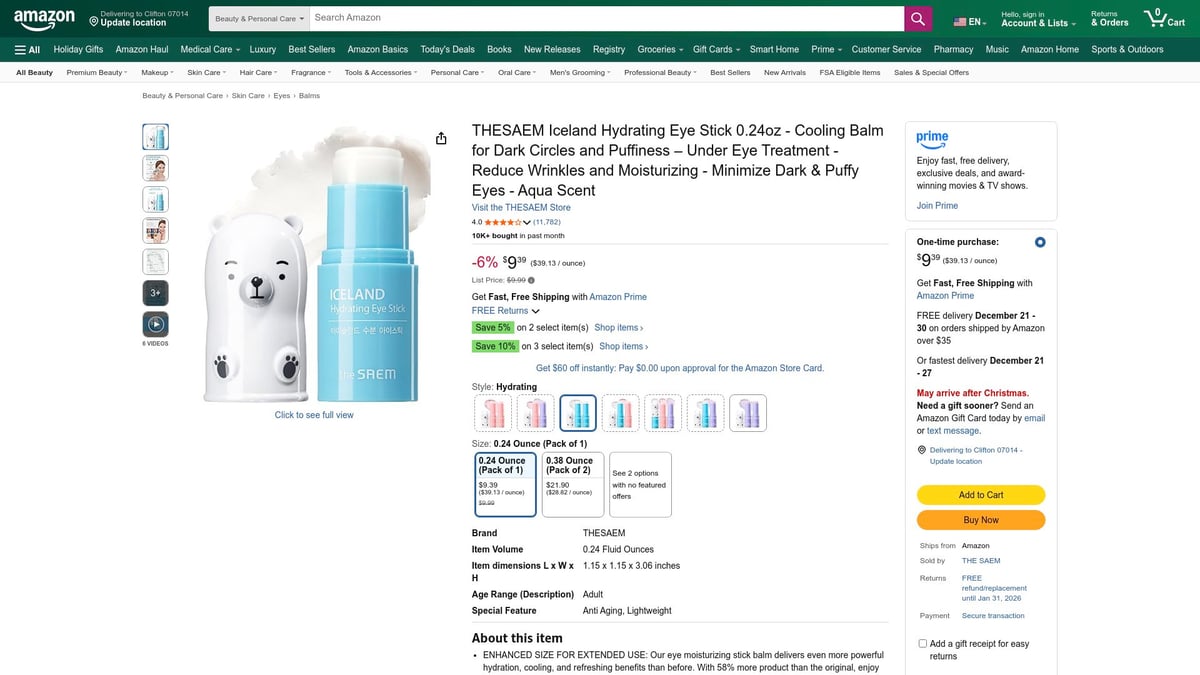Open the hamburger All menu icon
The height and width of the screenshot is (675, 1200).
click(x=20, y=48)
